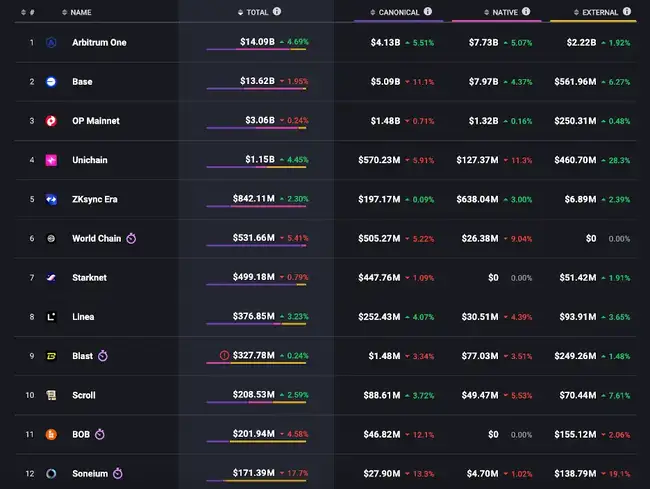Click the info icon next to TOTAL

[277, 12]
